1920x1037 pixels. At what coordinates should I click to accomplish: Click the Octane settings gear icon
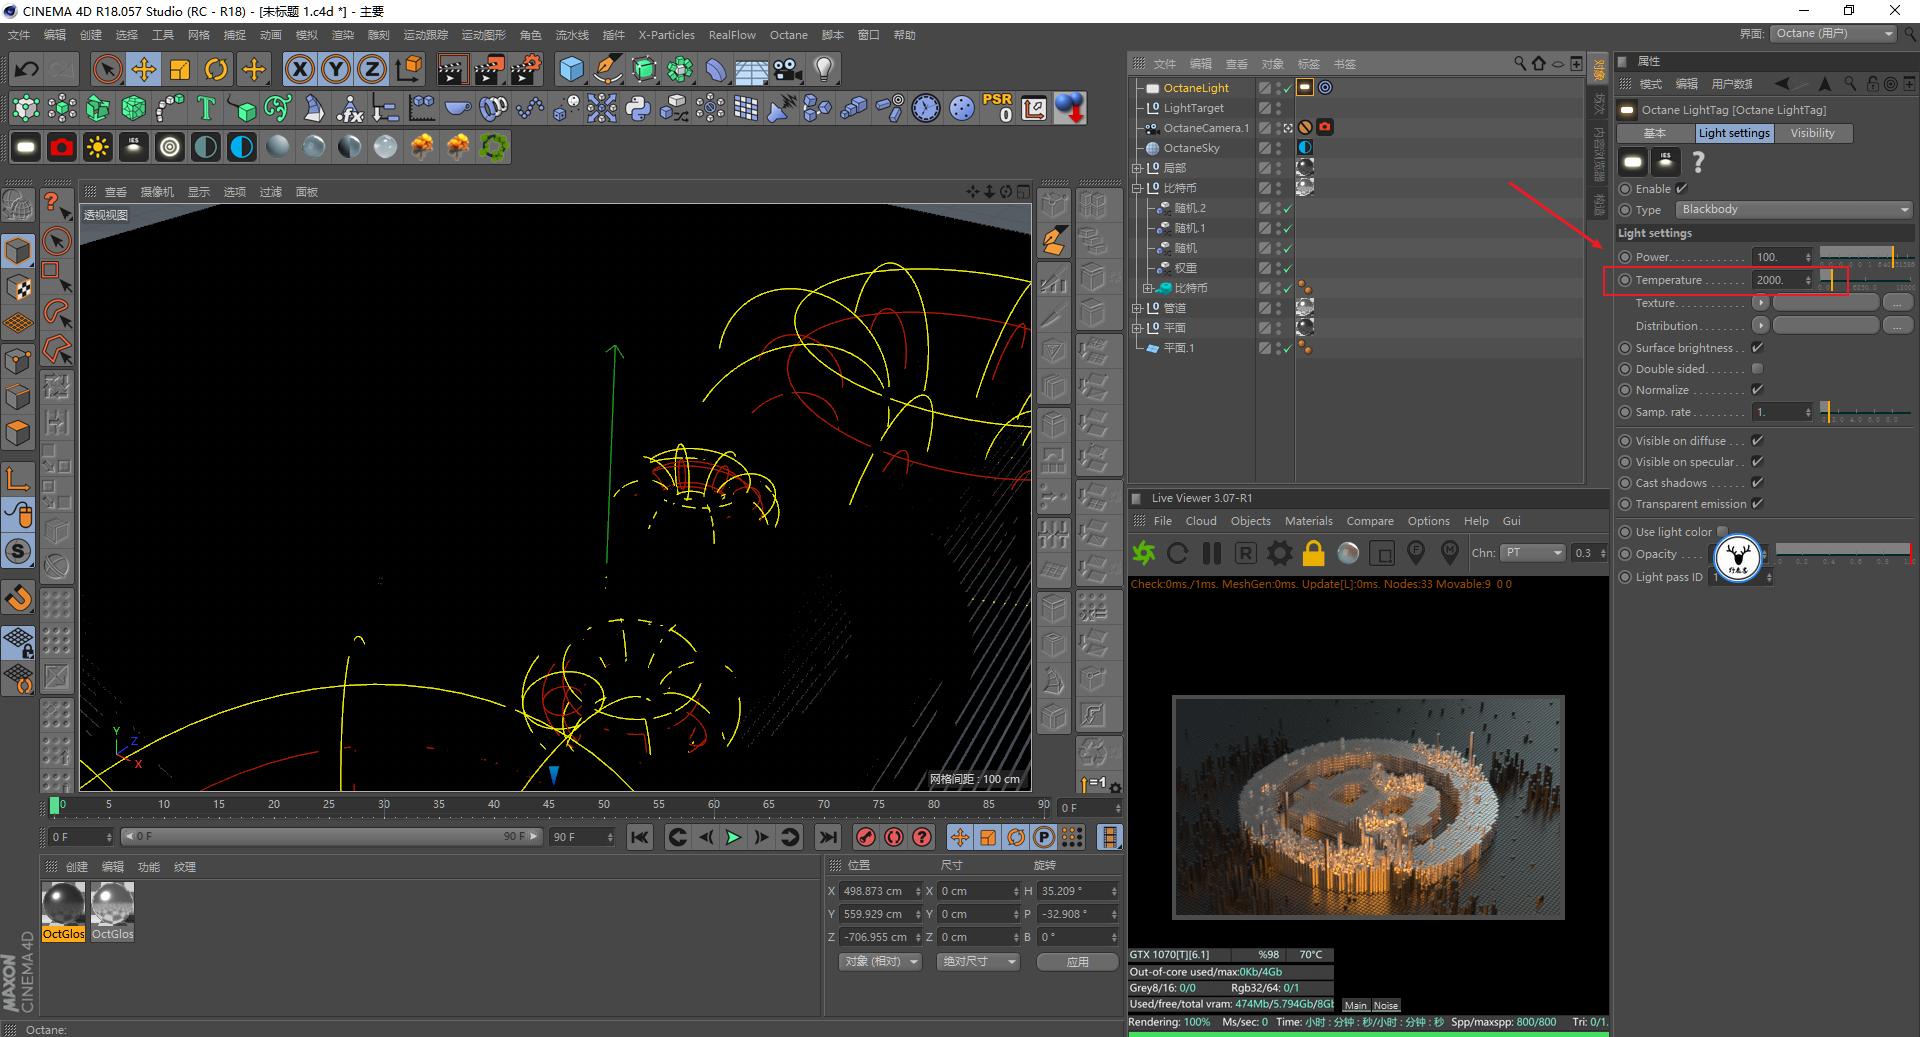(x=1279, y=553)
